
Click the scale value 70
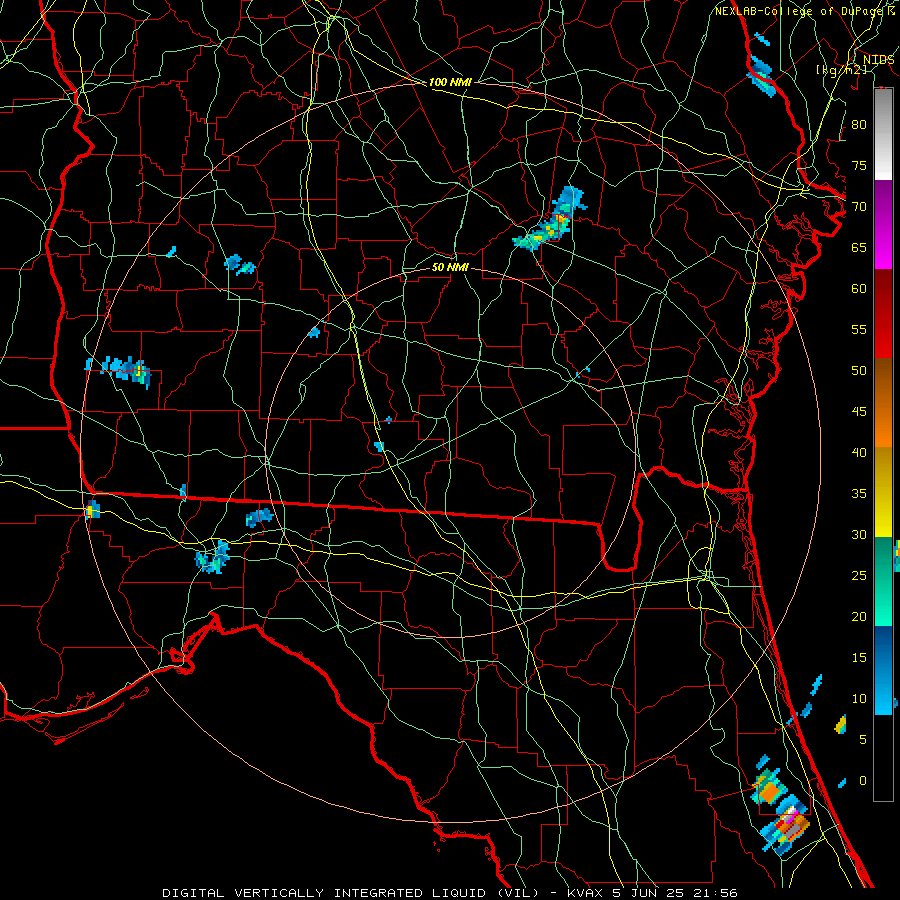[859, 207]
